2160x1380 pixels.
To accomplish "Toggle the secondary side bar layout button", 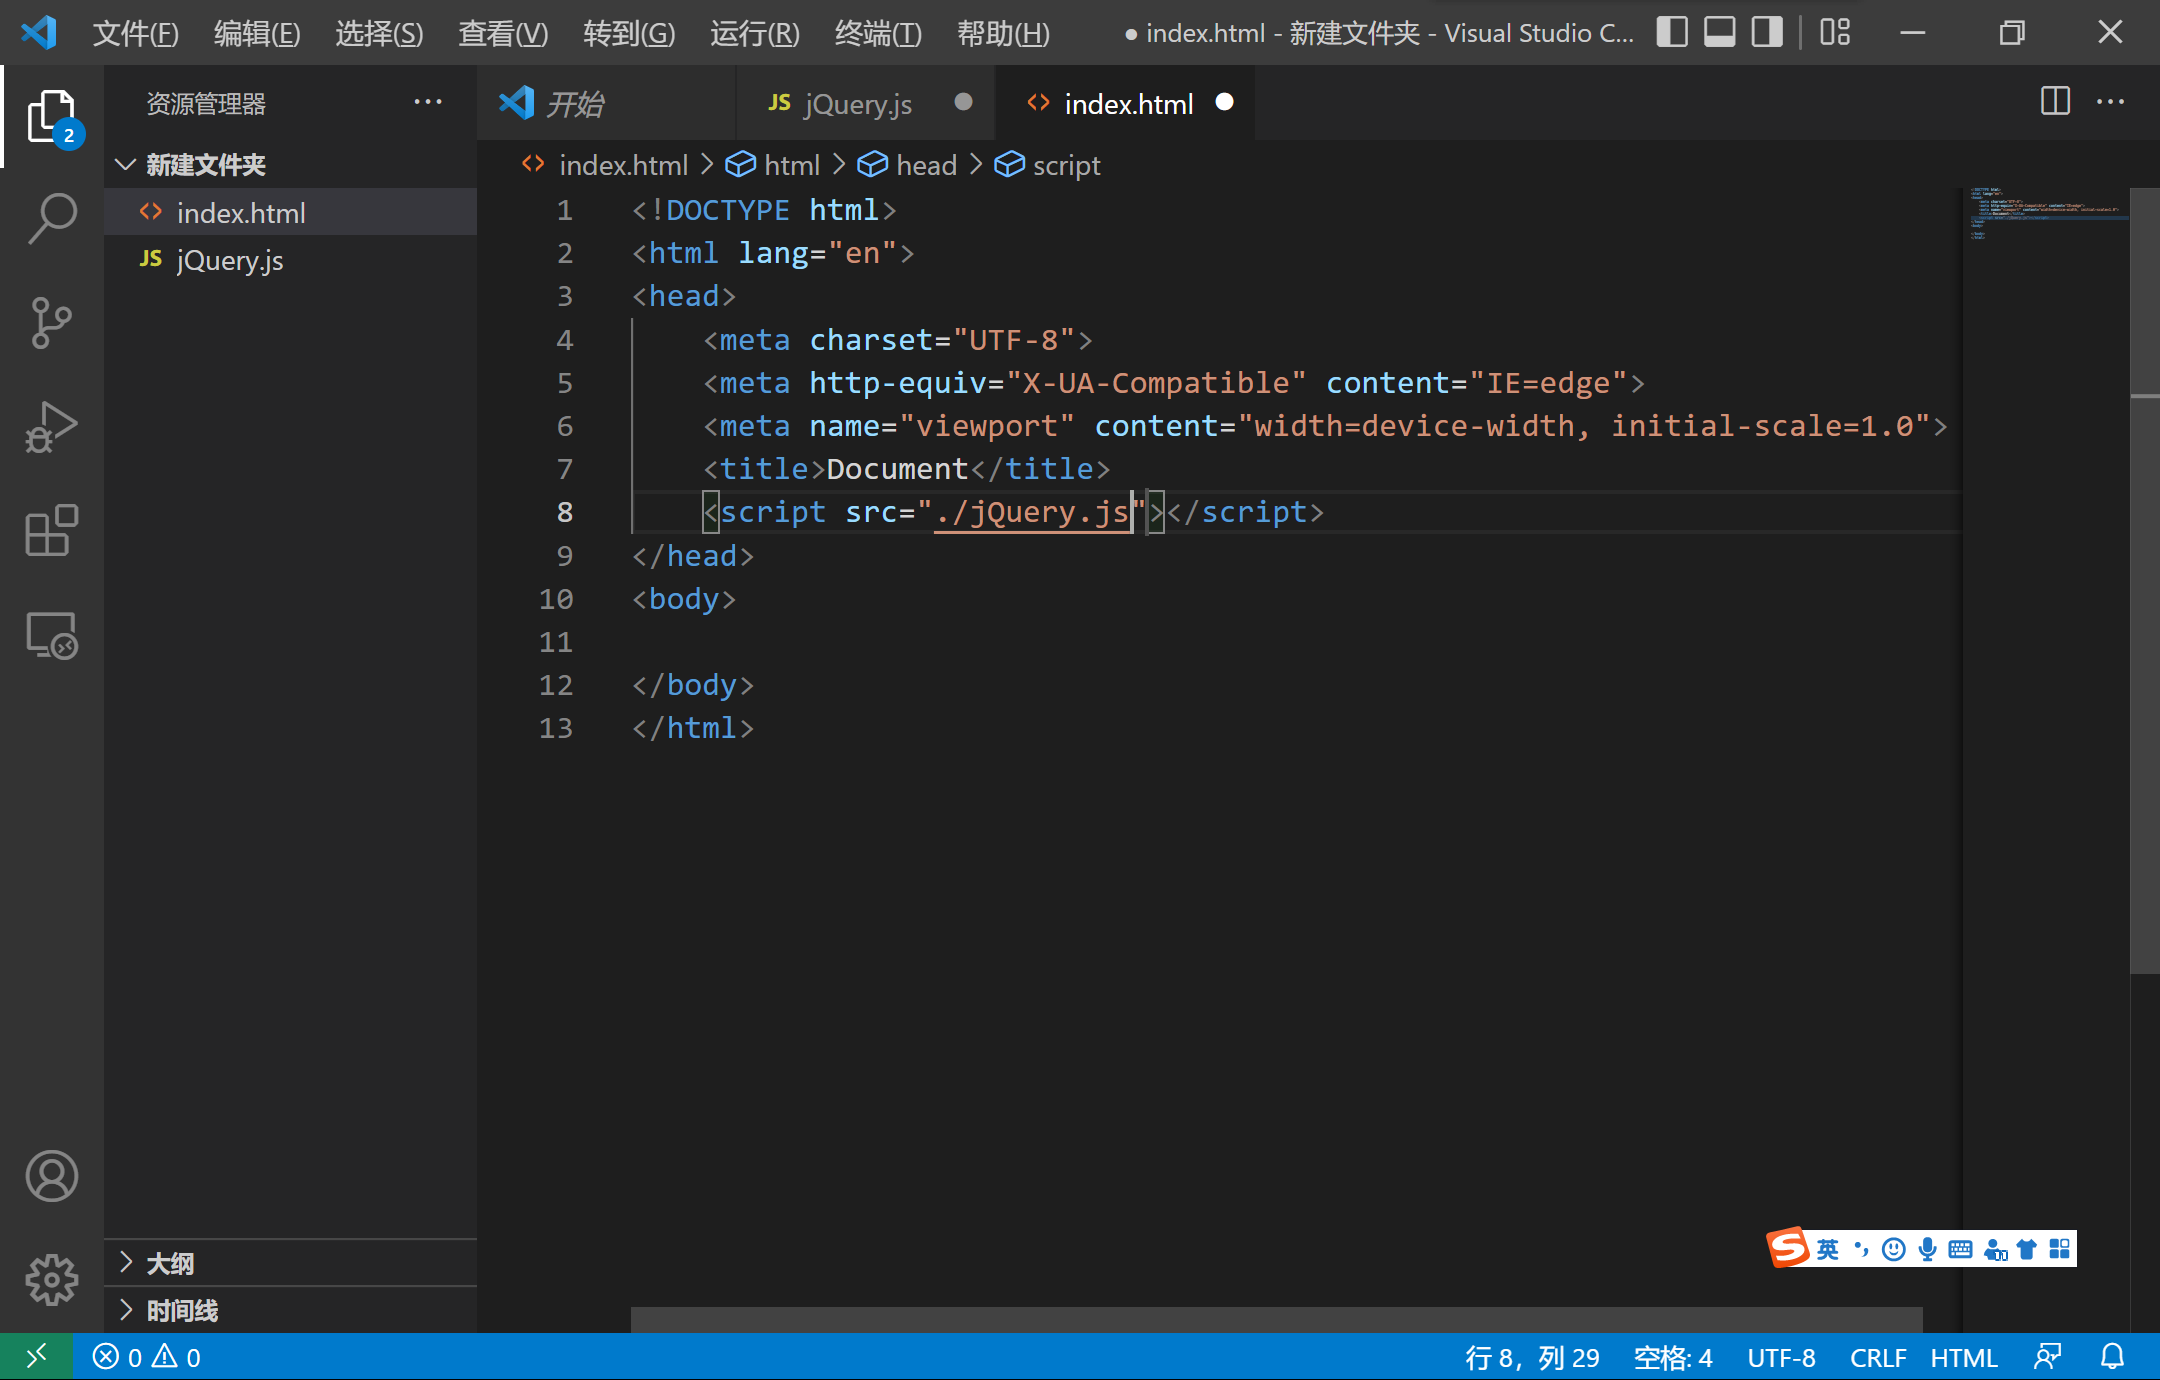I will click(1767, 33).
